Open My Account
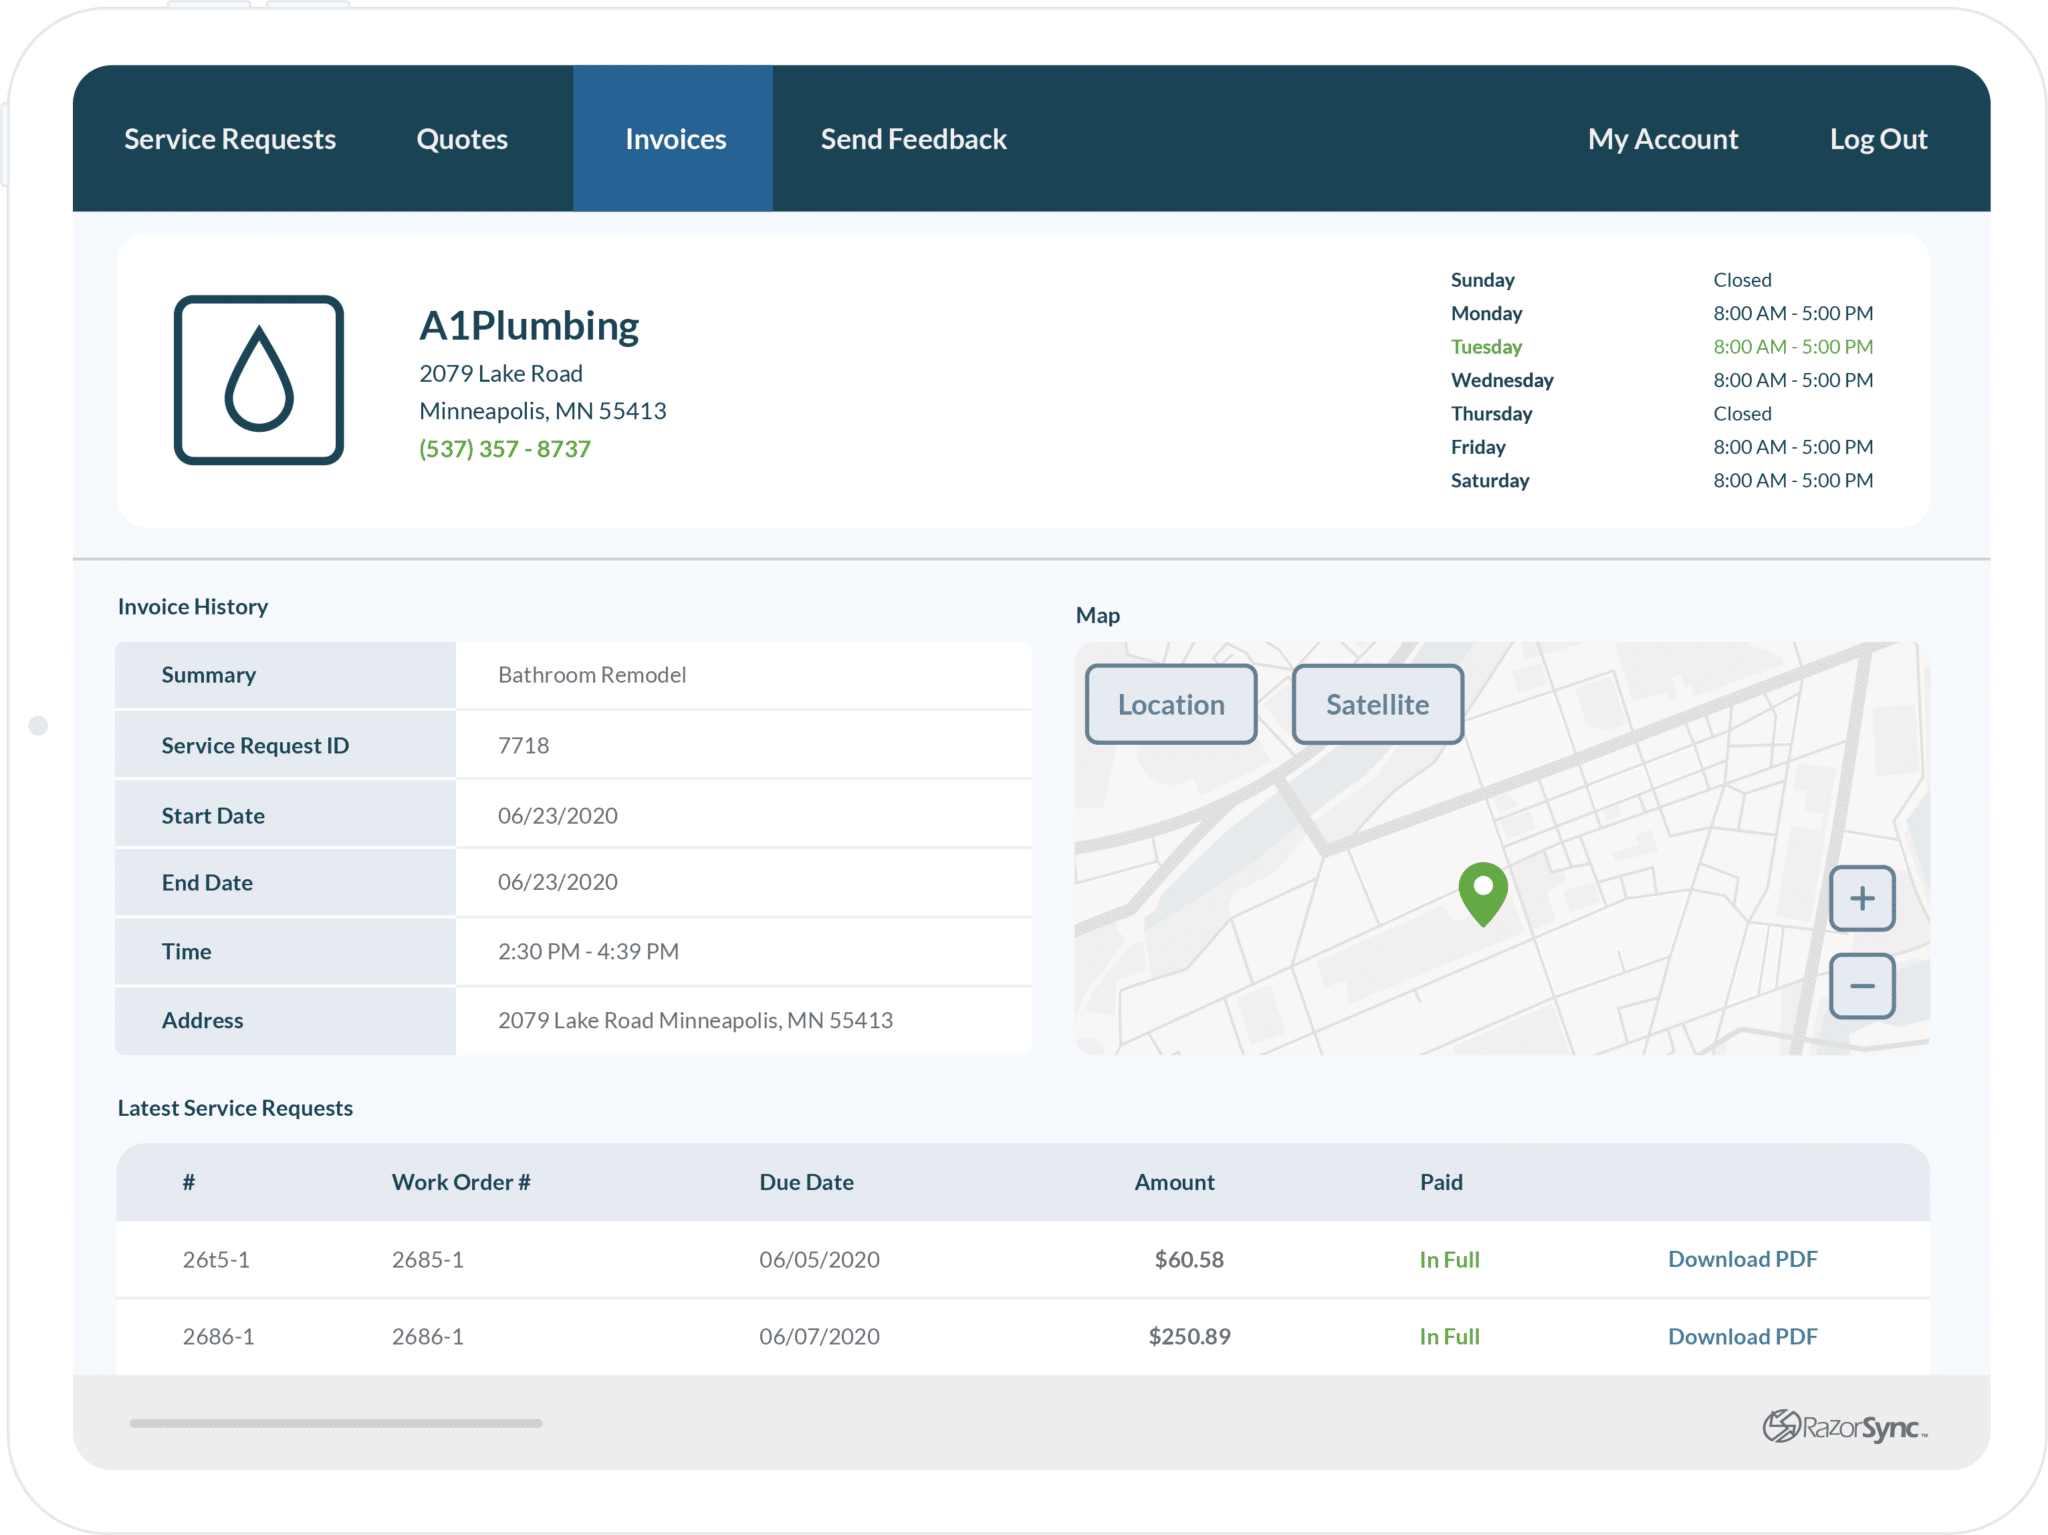2048x1535 pixels. click(1661, 139)
